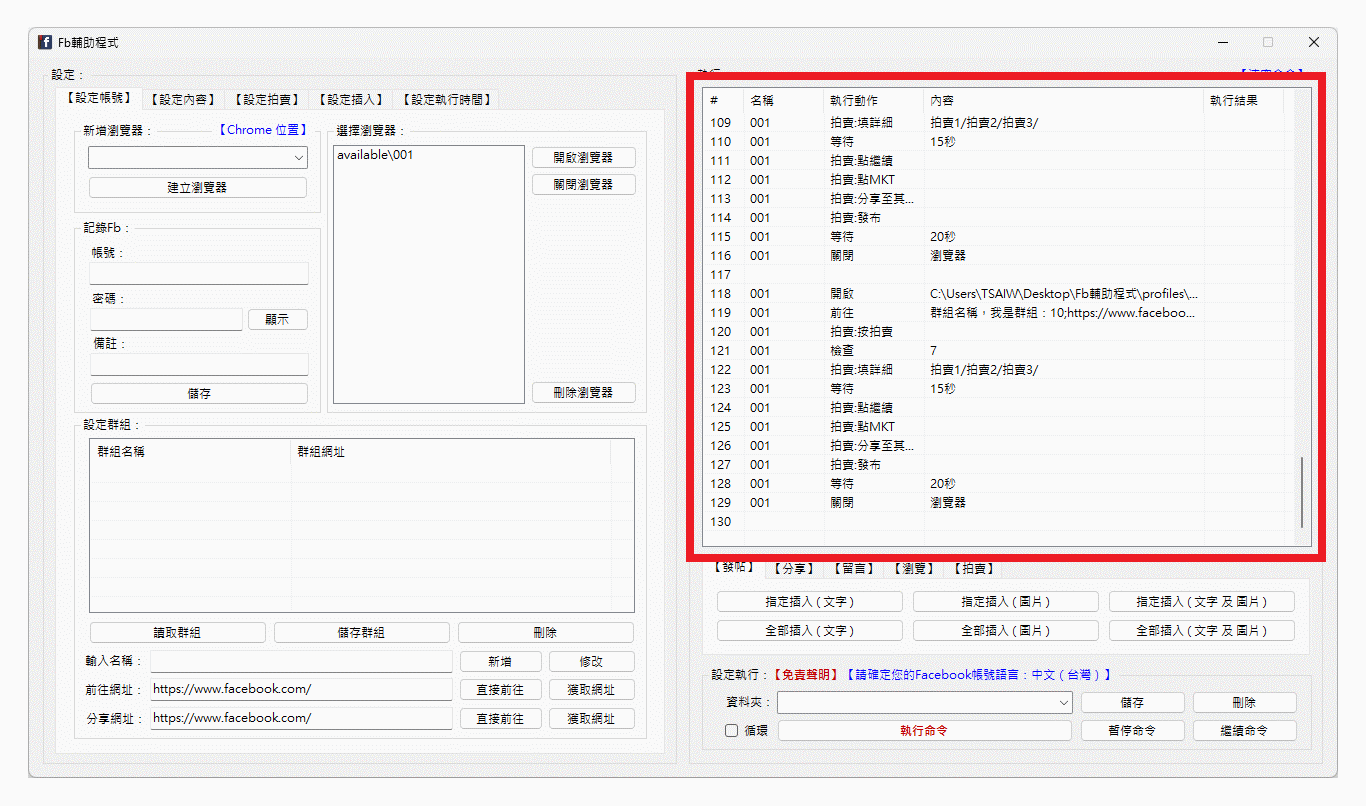Click the Fb app icon in title bar
The image size is (1366, 806).
pyautogui.click(x=45, y=42)
